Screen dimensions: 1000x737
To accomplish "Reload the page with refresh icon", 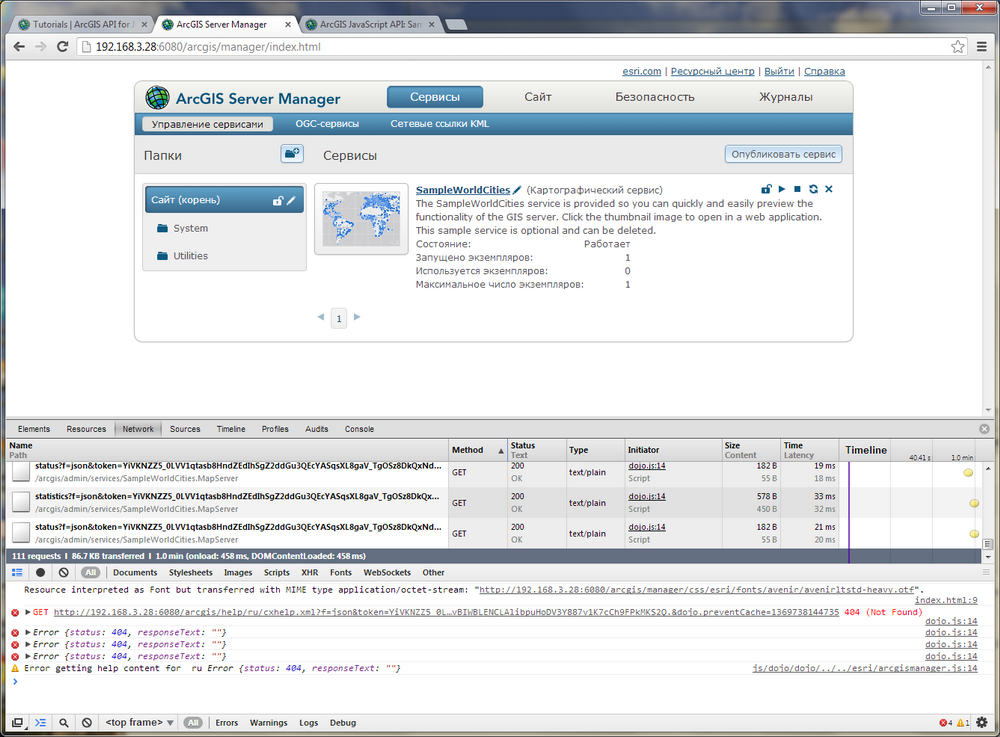I will [x=62, y=47].
